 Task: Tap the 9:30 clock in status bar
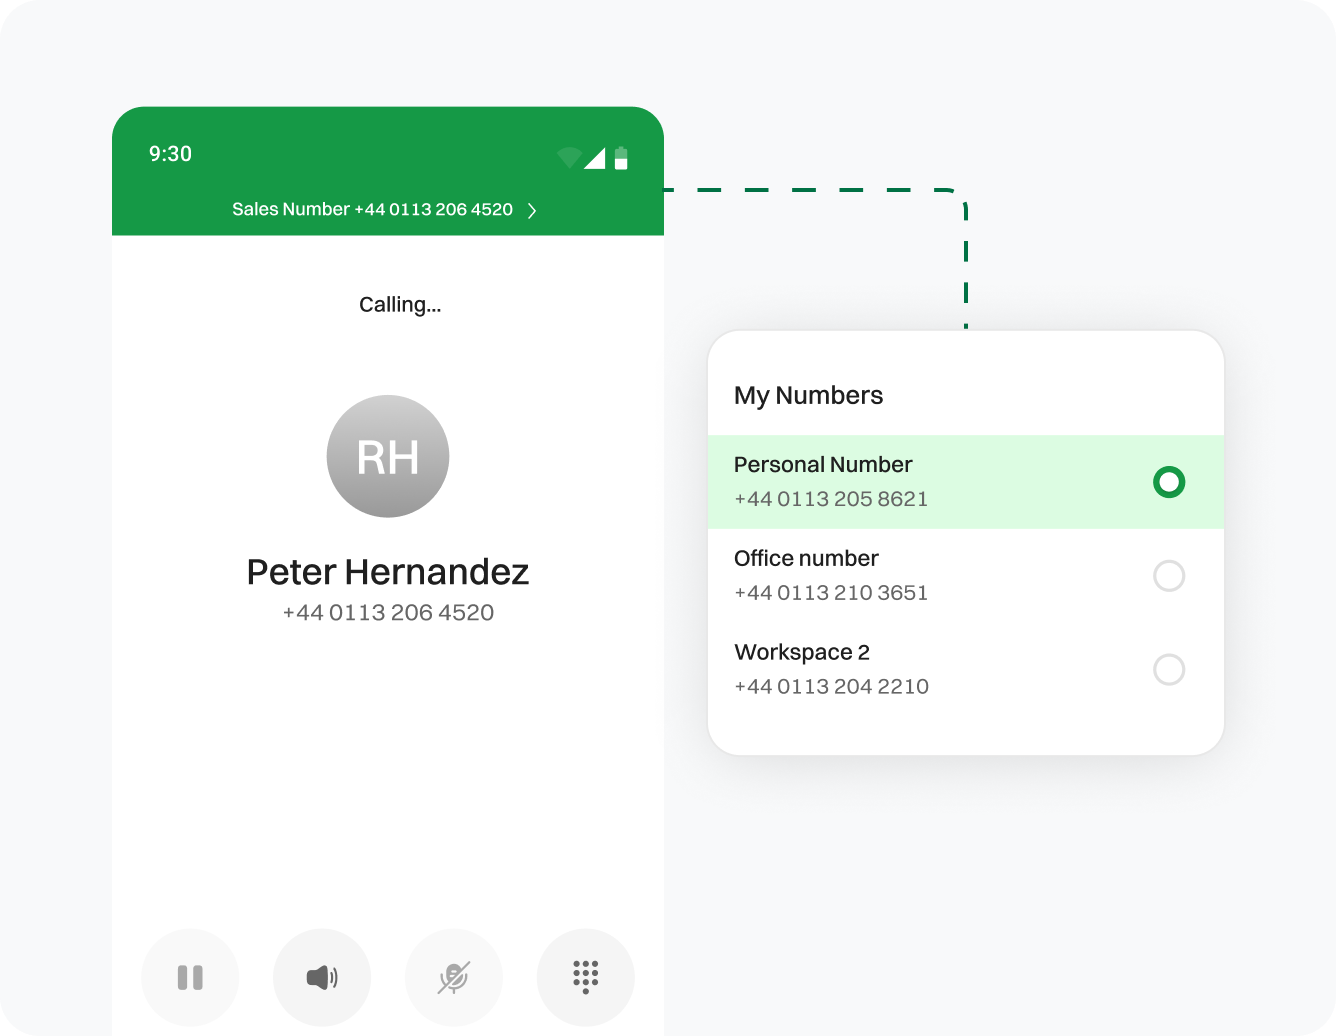pos(170,154)
